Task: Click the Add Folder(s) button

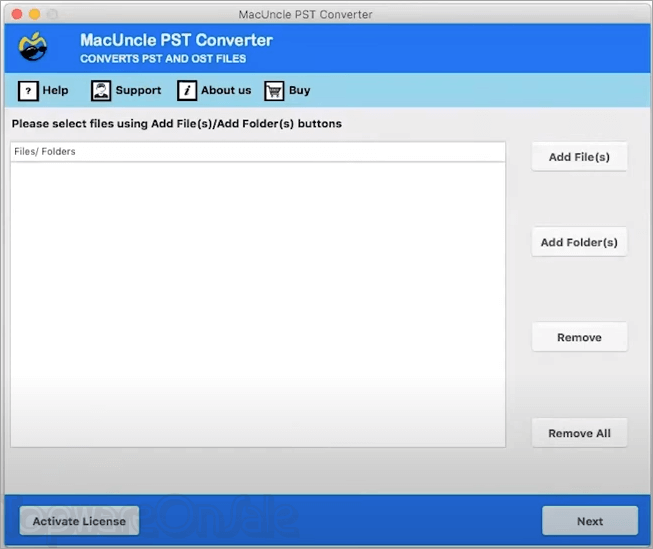Action: [x=579, y=242]
